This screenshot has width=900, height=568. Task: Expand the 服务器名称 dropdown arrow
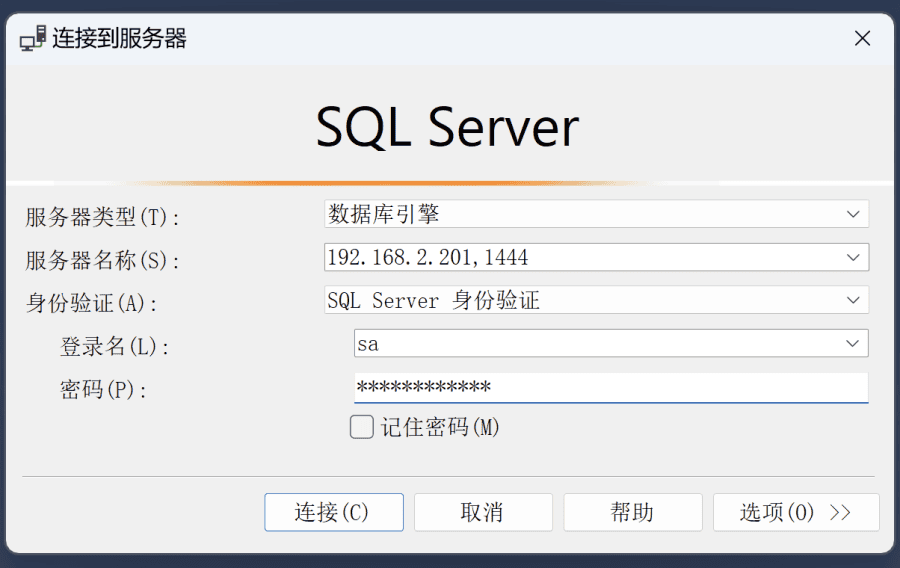(x=853, y=257)
